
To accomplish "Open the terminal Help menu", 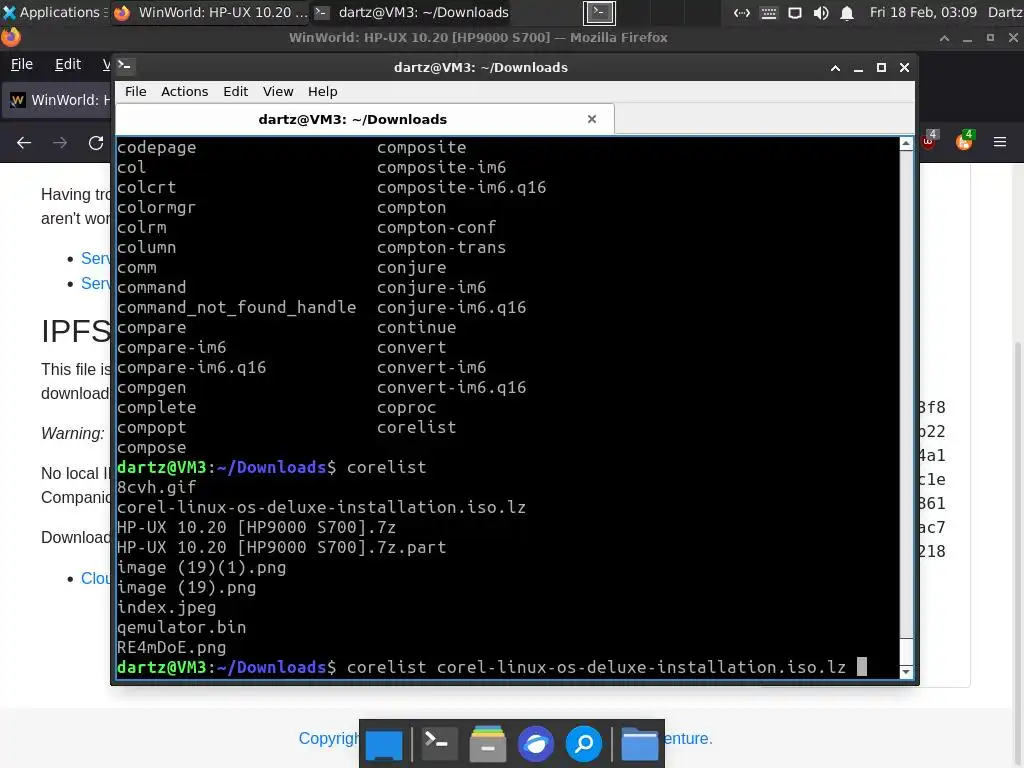I will click(323, 91).
